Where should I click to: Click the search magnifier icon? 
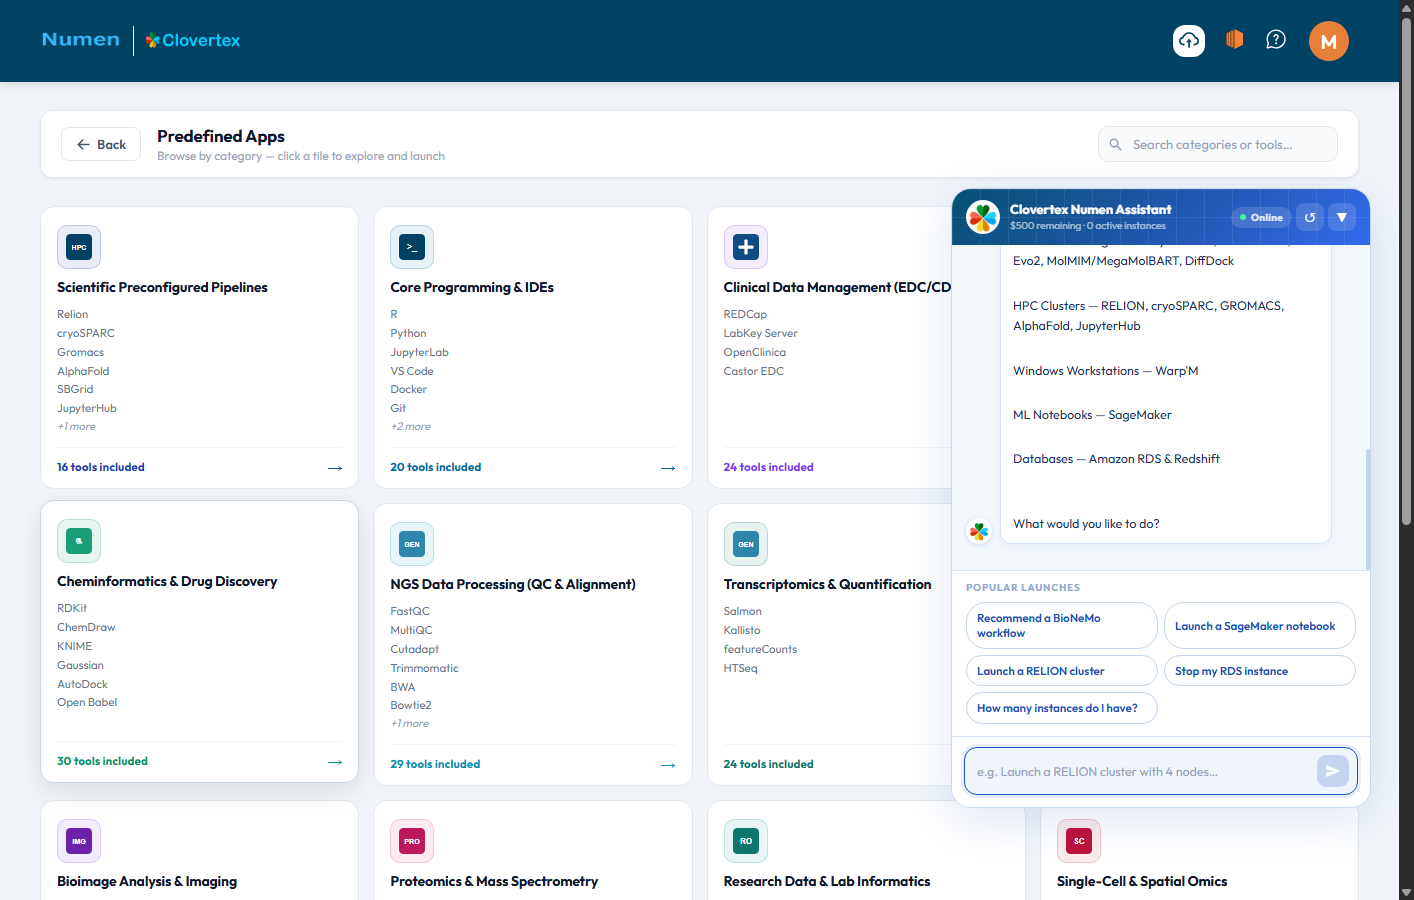pos(1115,144)
